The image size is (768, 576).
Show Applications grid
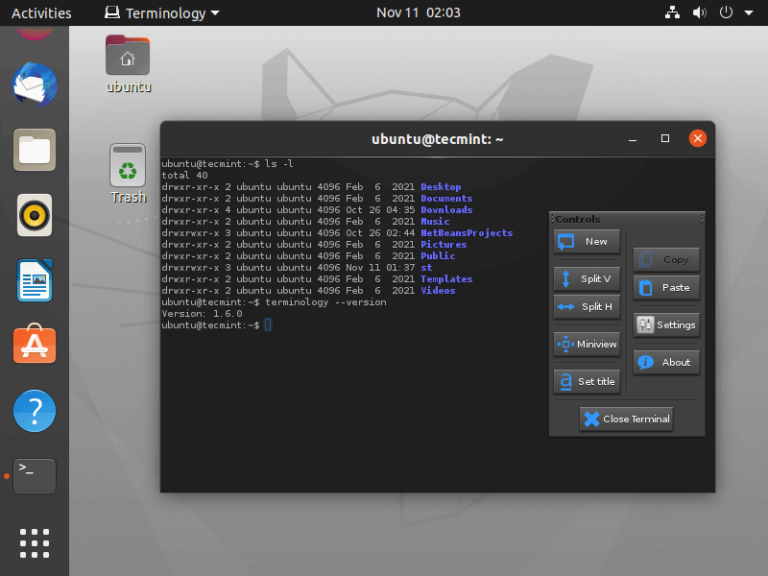click(34, 542)
